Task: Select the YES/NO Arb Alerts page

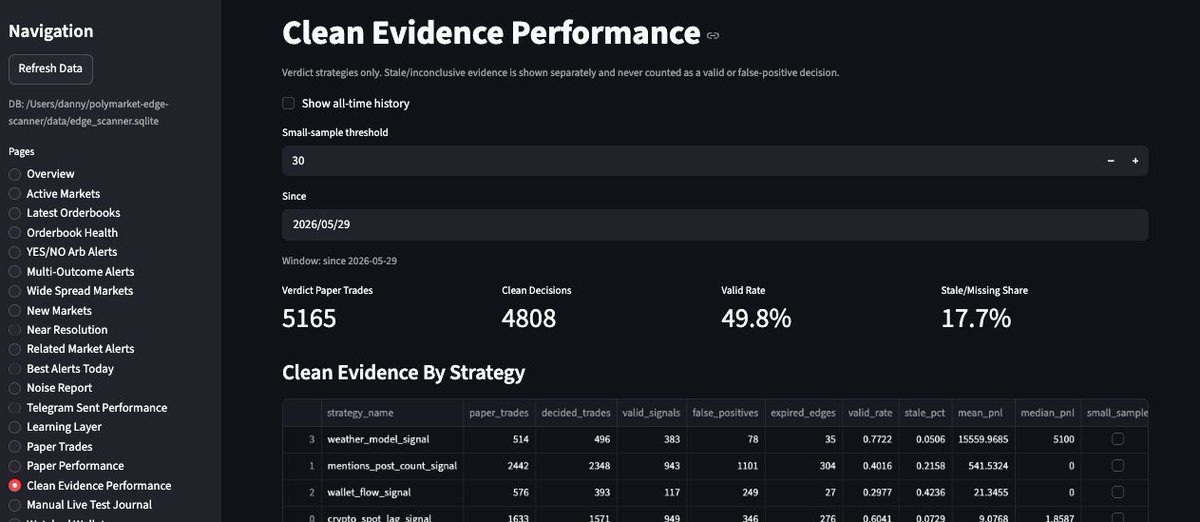Action: (62, 252)
